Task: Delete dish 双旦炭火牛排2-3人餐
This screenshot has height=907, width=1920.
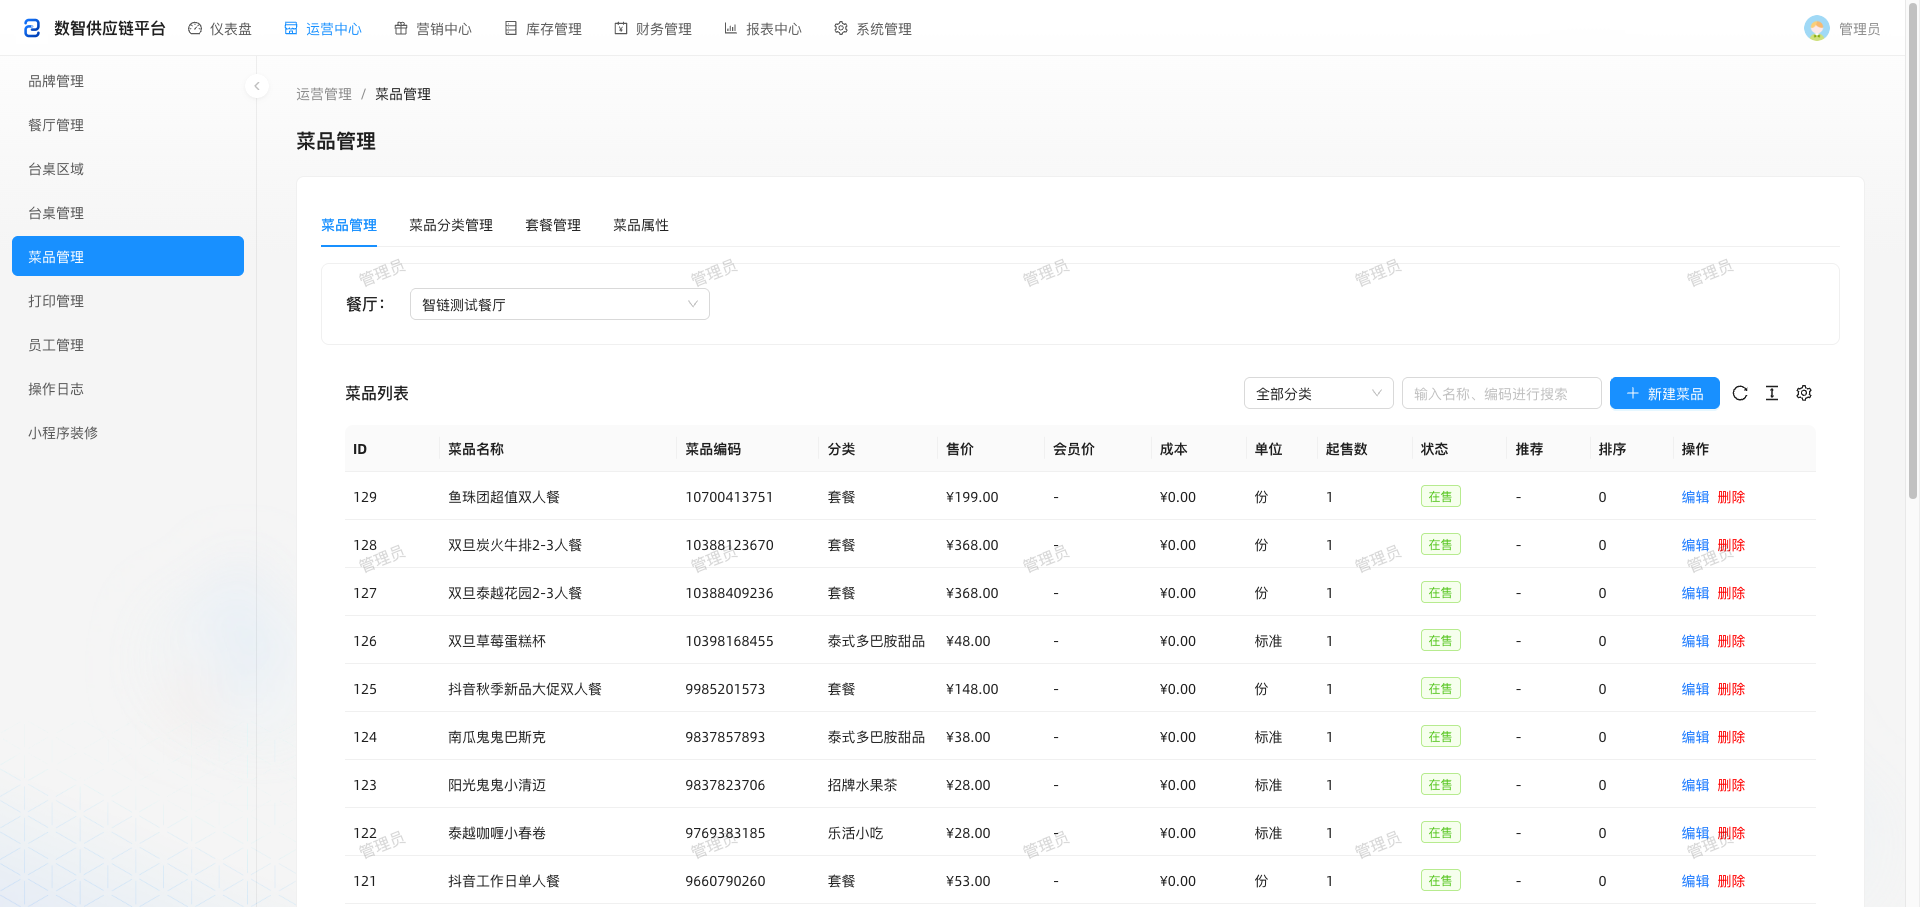Action: [1731, 545]
